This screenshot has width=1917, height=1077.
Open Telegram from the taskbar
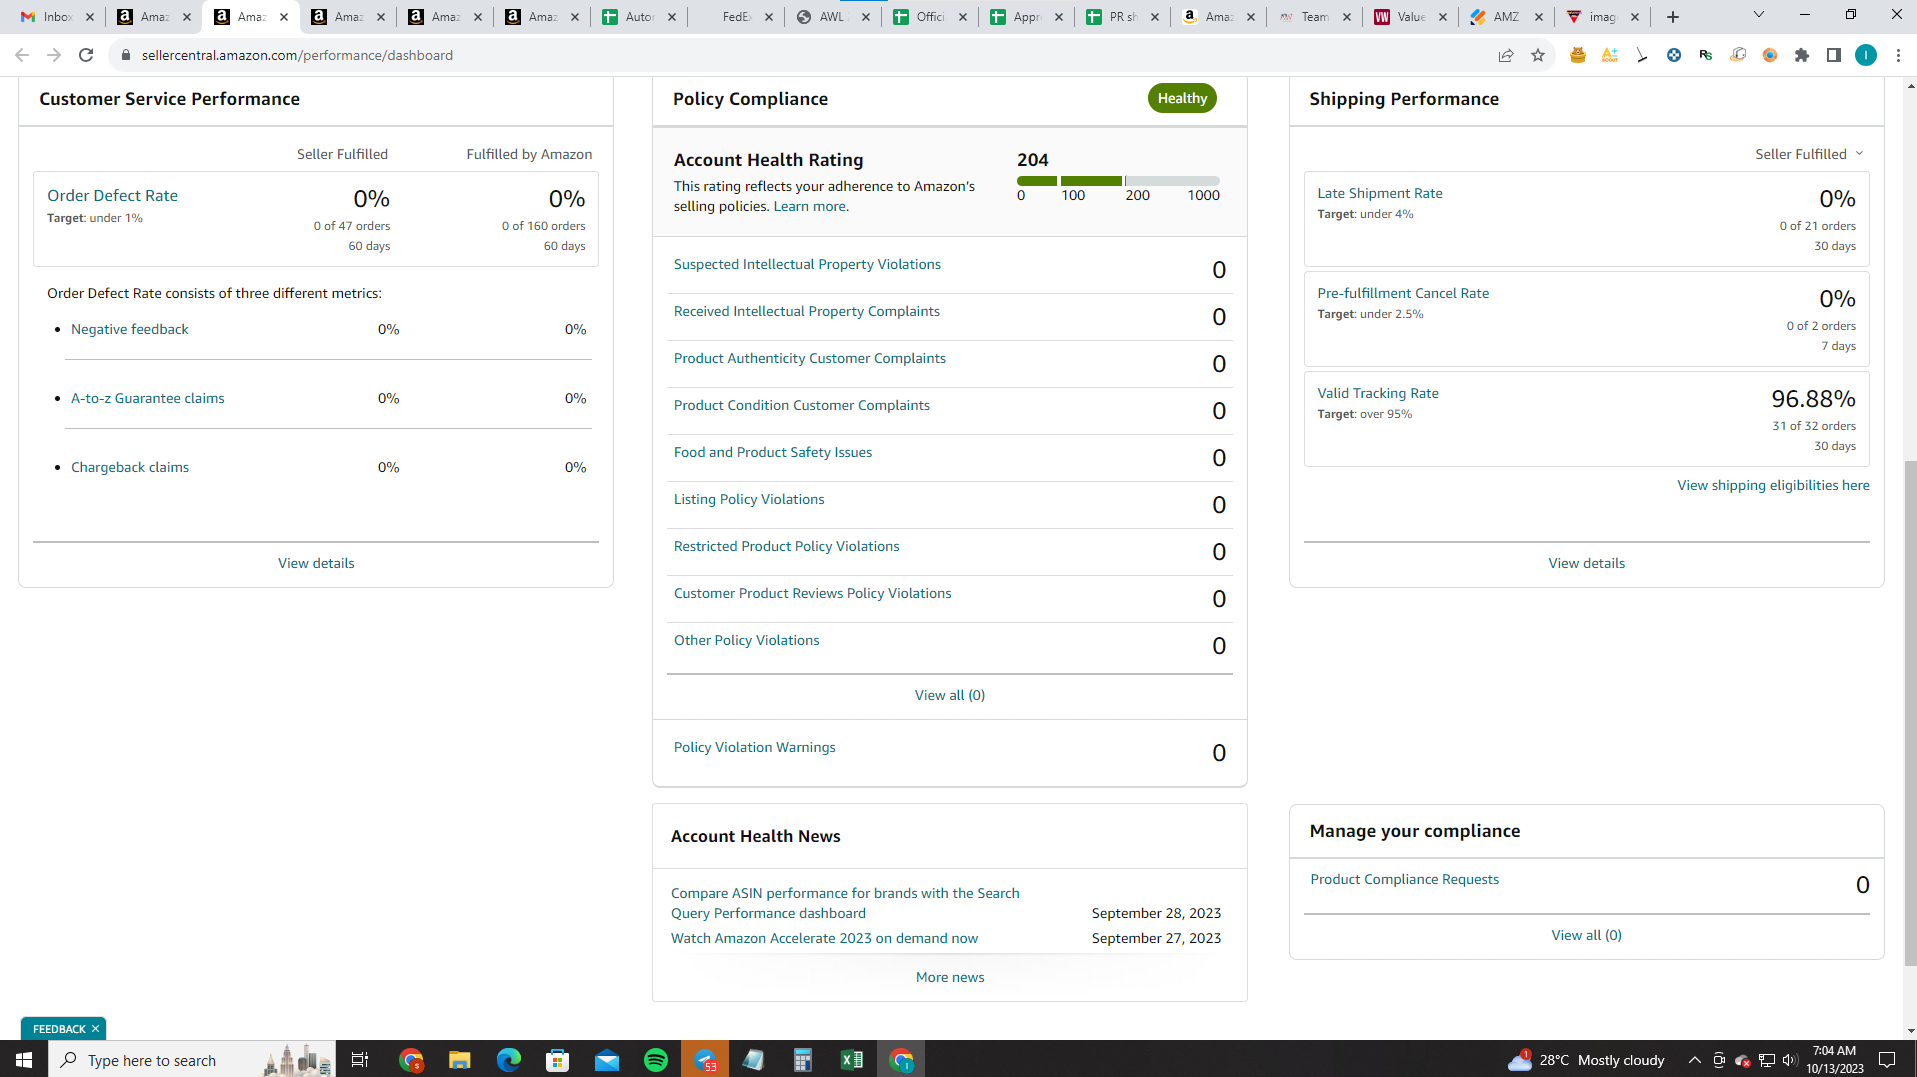tap(705, 1060)
